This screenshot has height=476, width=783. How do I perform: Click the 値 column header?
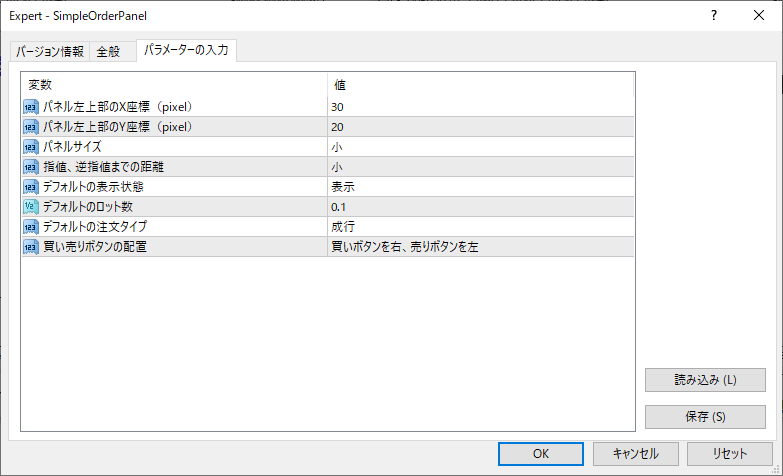coord(480,85)
